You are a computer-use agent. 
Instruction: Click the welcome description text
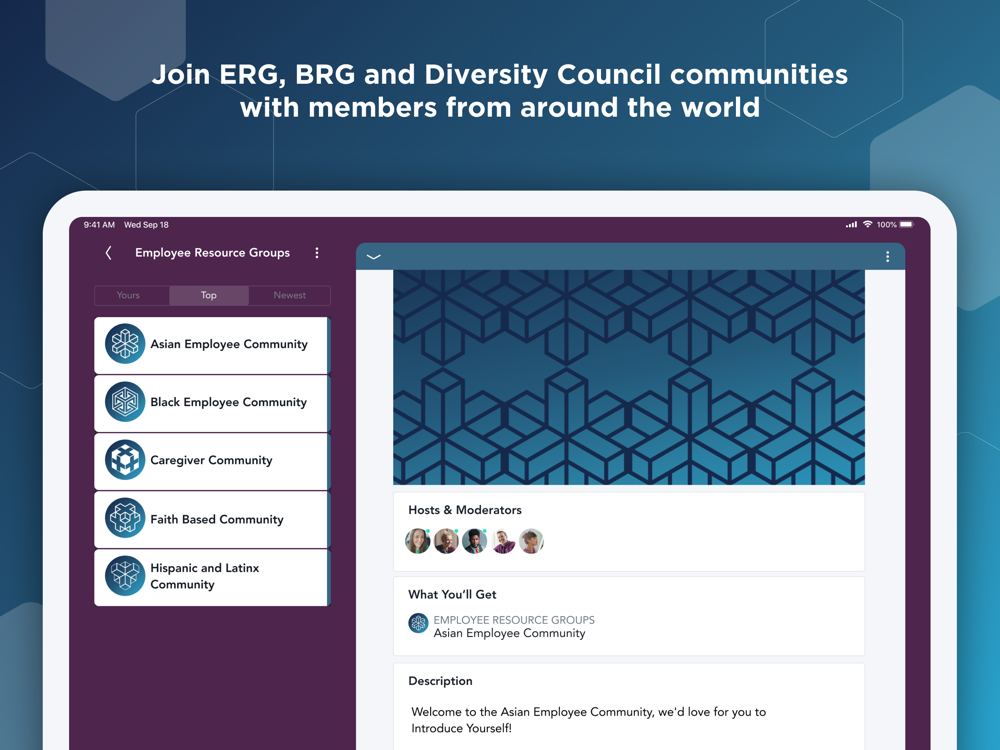coord(589,720)
